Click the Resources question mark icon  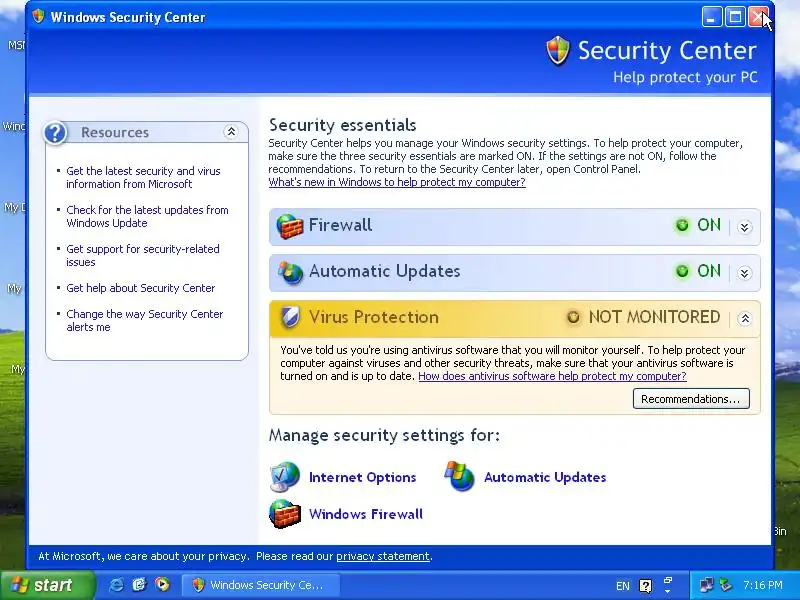[x=55, y=133]
